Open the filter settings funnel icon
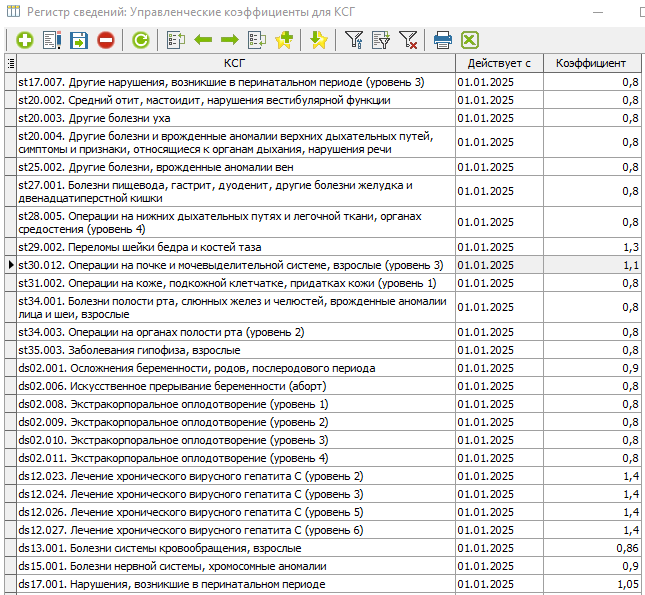 click(354, 40)
